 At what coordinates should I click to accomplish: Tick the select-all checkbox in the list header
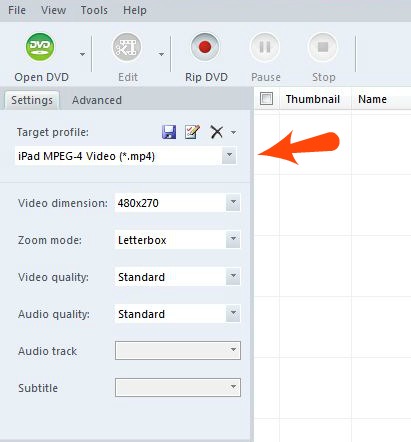point(266,99)
